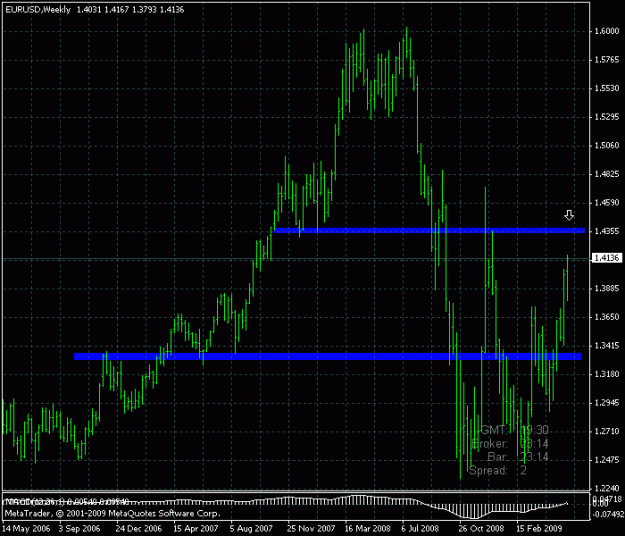Click the 14 May 2006 date label
The image size is (625, 536).
click(26, 529)
